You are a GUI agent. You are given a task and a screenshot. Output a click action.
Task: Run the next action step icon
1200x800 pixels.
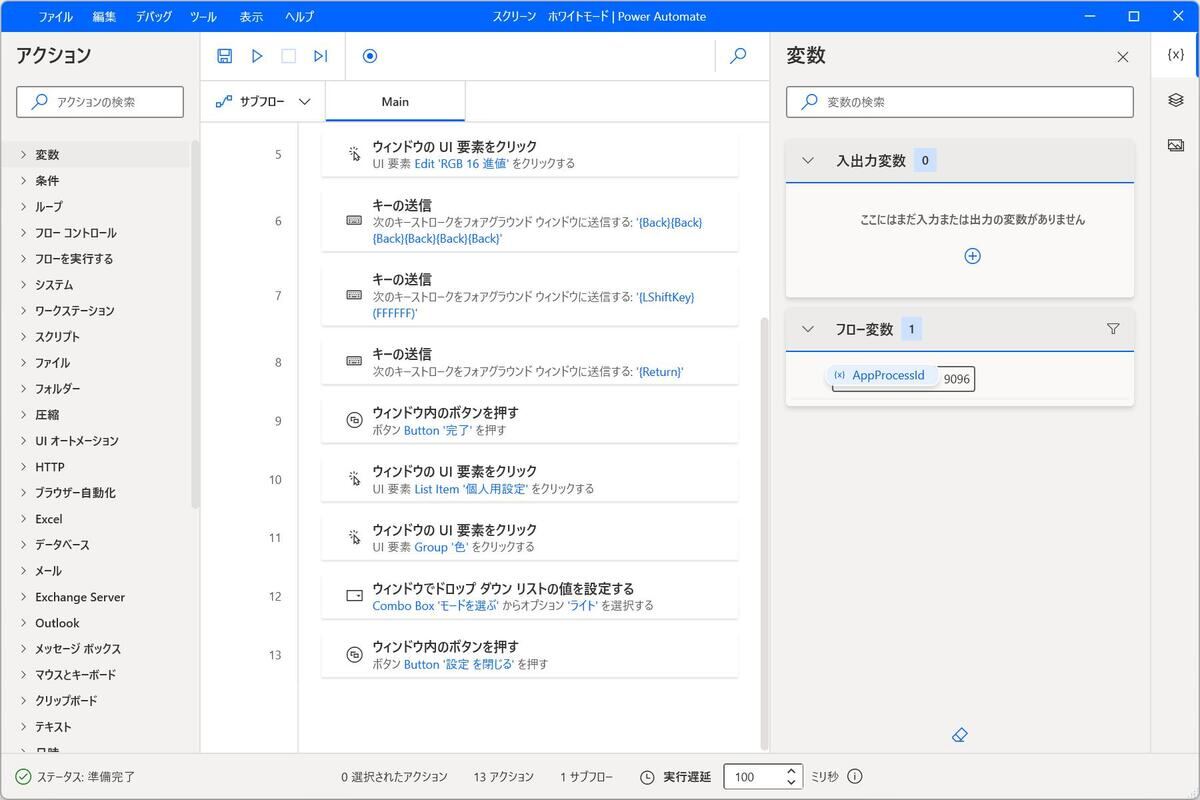pos(320,56)
